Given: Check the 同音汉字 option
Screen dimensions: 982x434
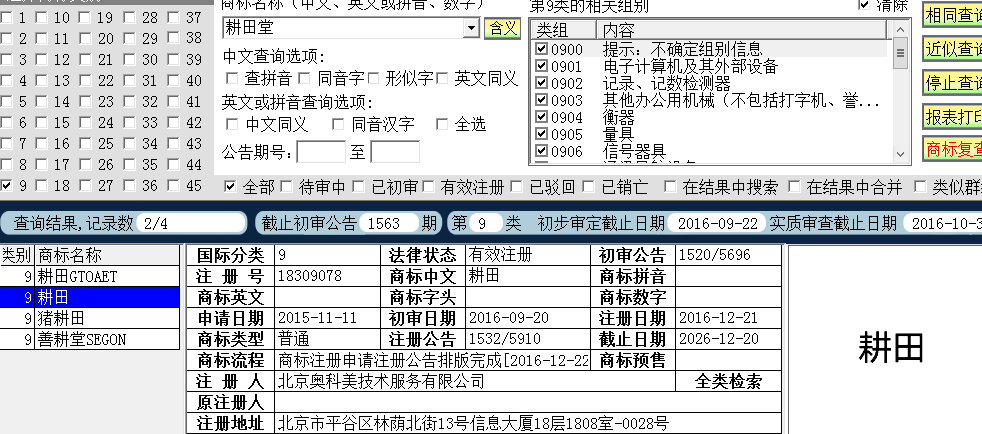Looking at the screenshot, I should click(x=338, y=124).
